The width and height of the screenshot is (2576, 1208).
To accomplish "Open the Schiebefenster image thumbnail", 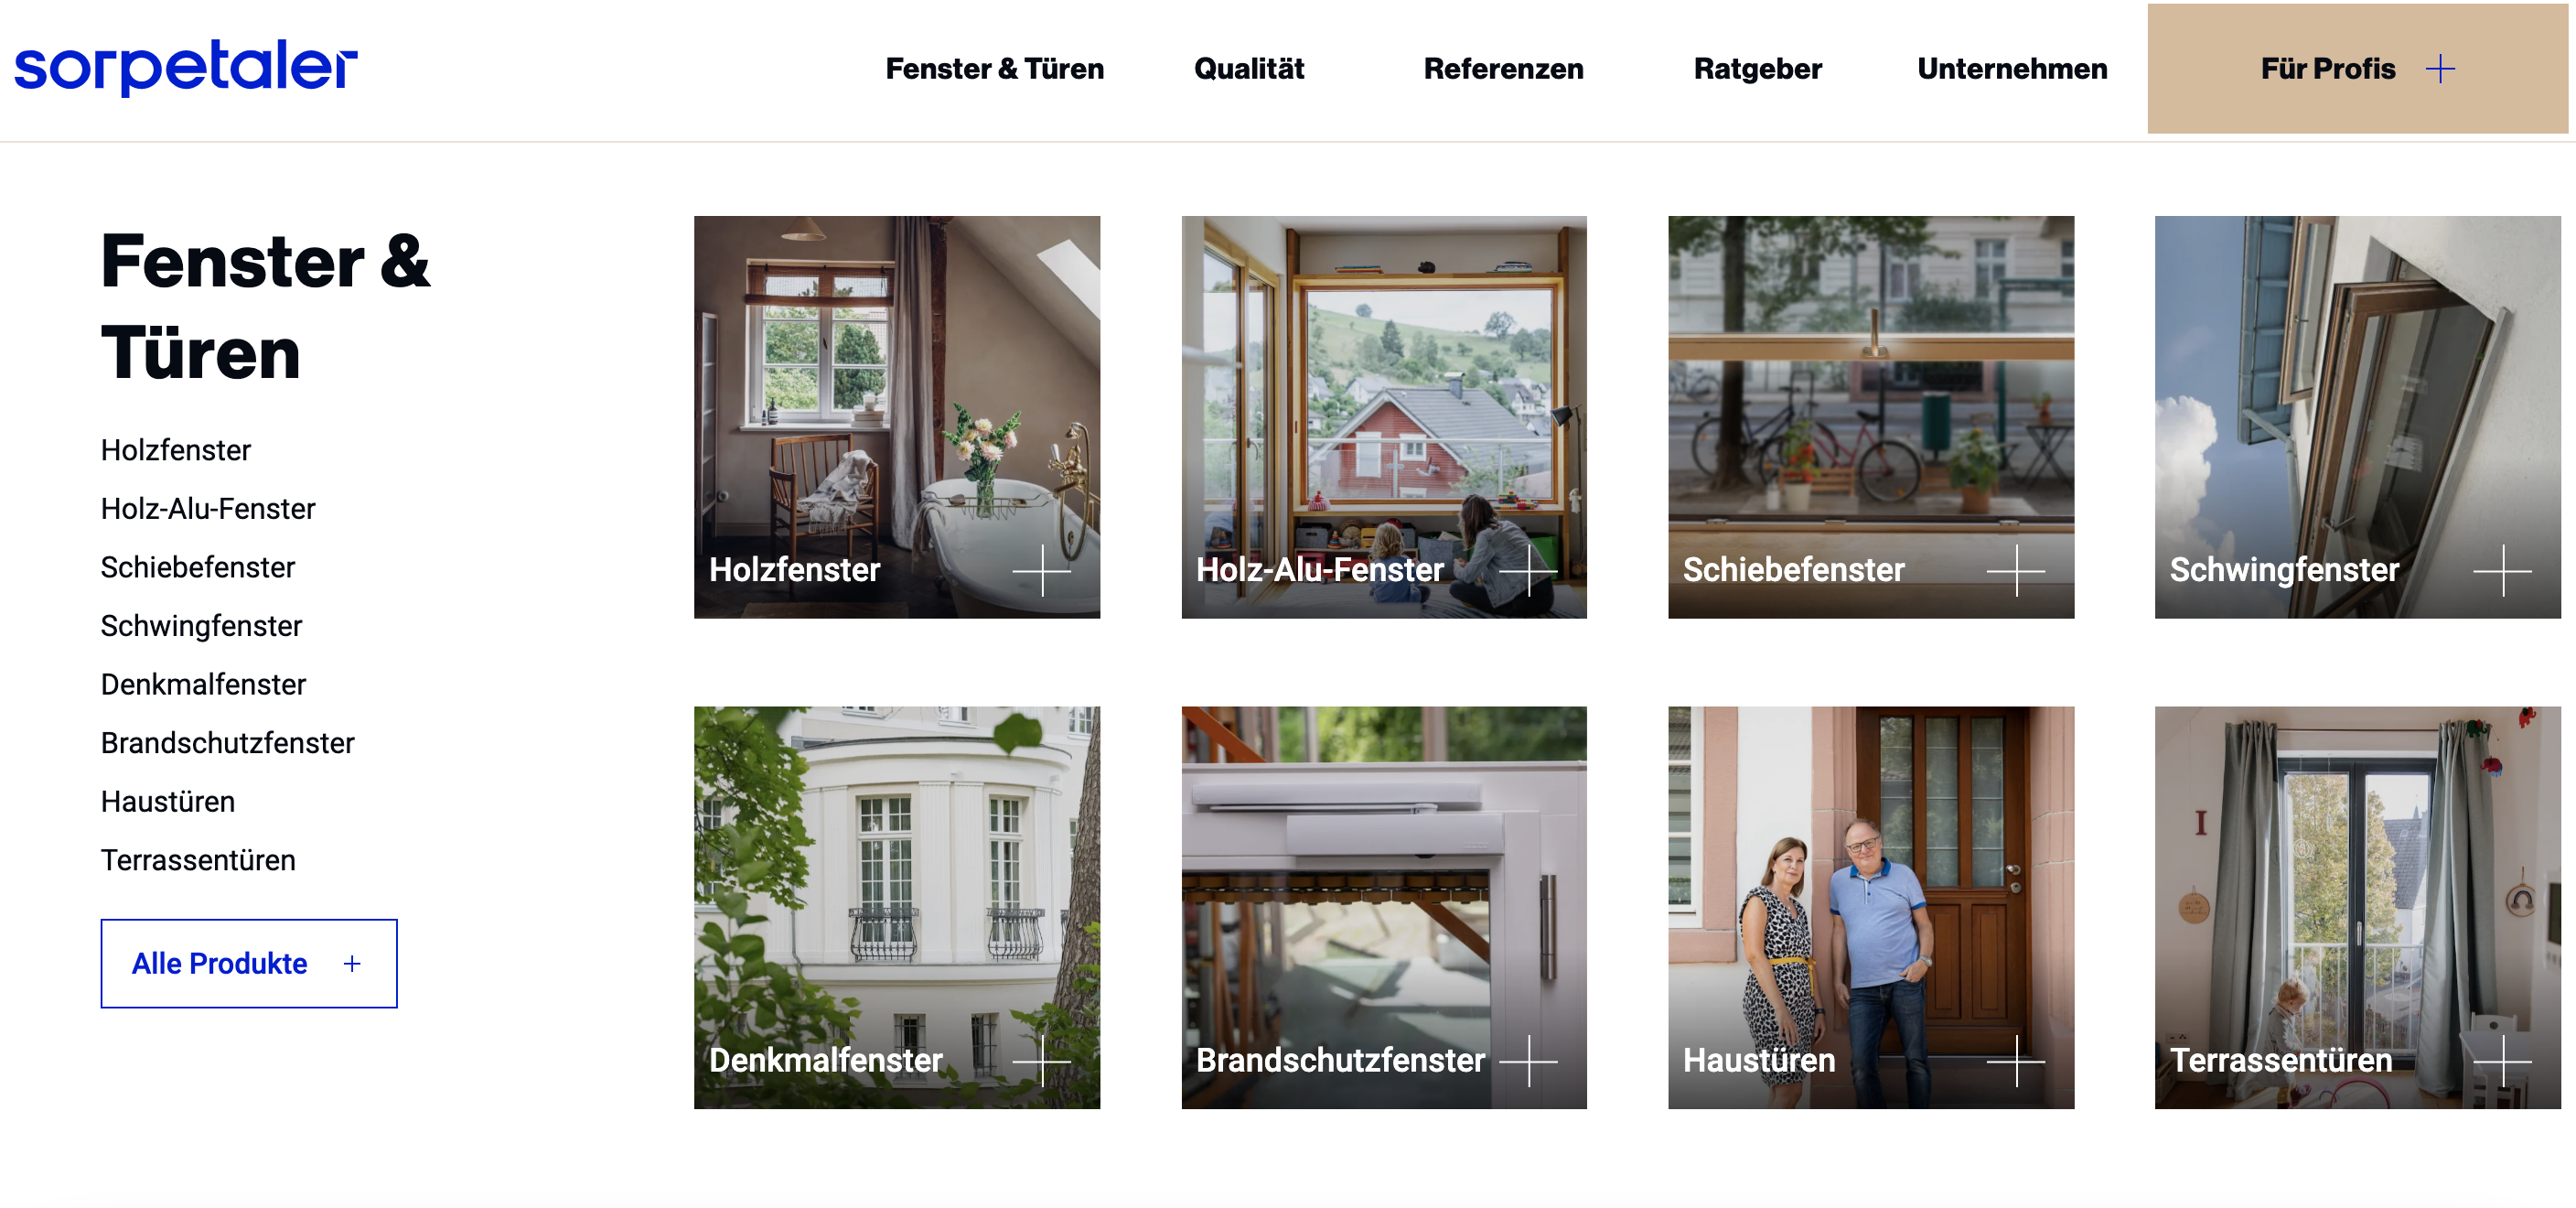I will [1870, 417].
